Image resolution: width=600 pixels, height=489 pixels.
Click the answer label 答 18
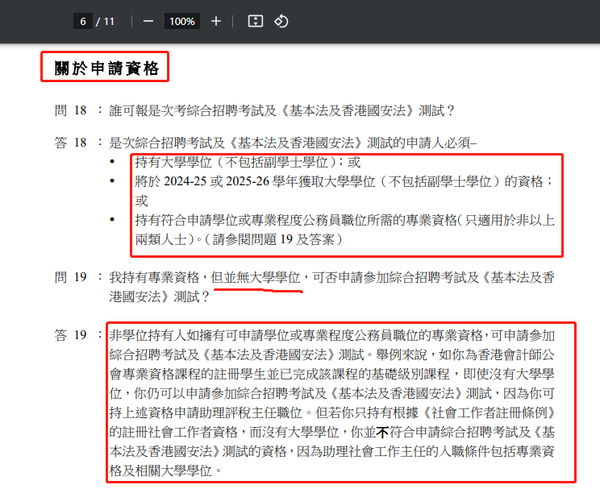[70, 143]
